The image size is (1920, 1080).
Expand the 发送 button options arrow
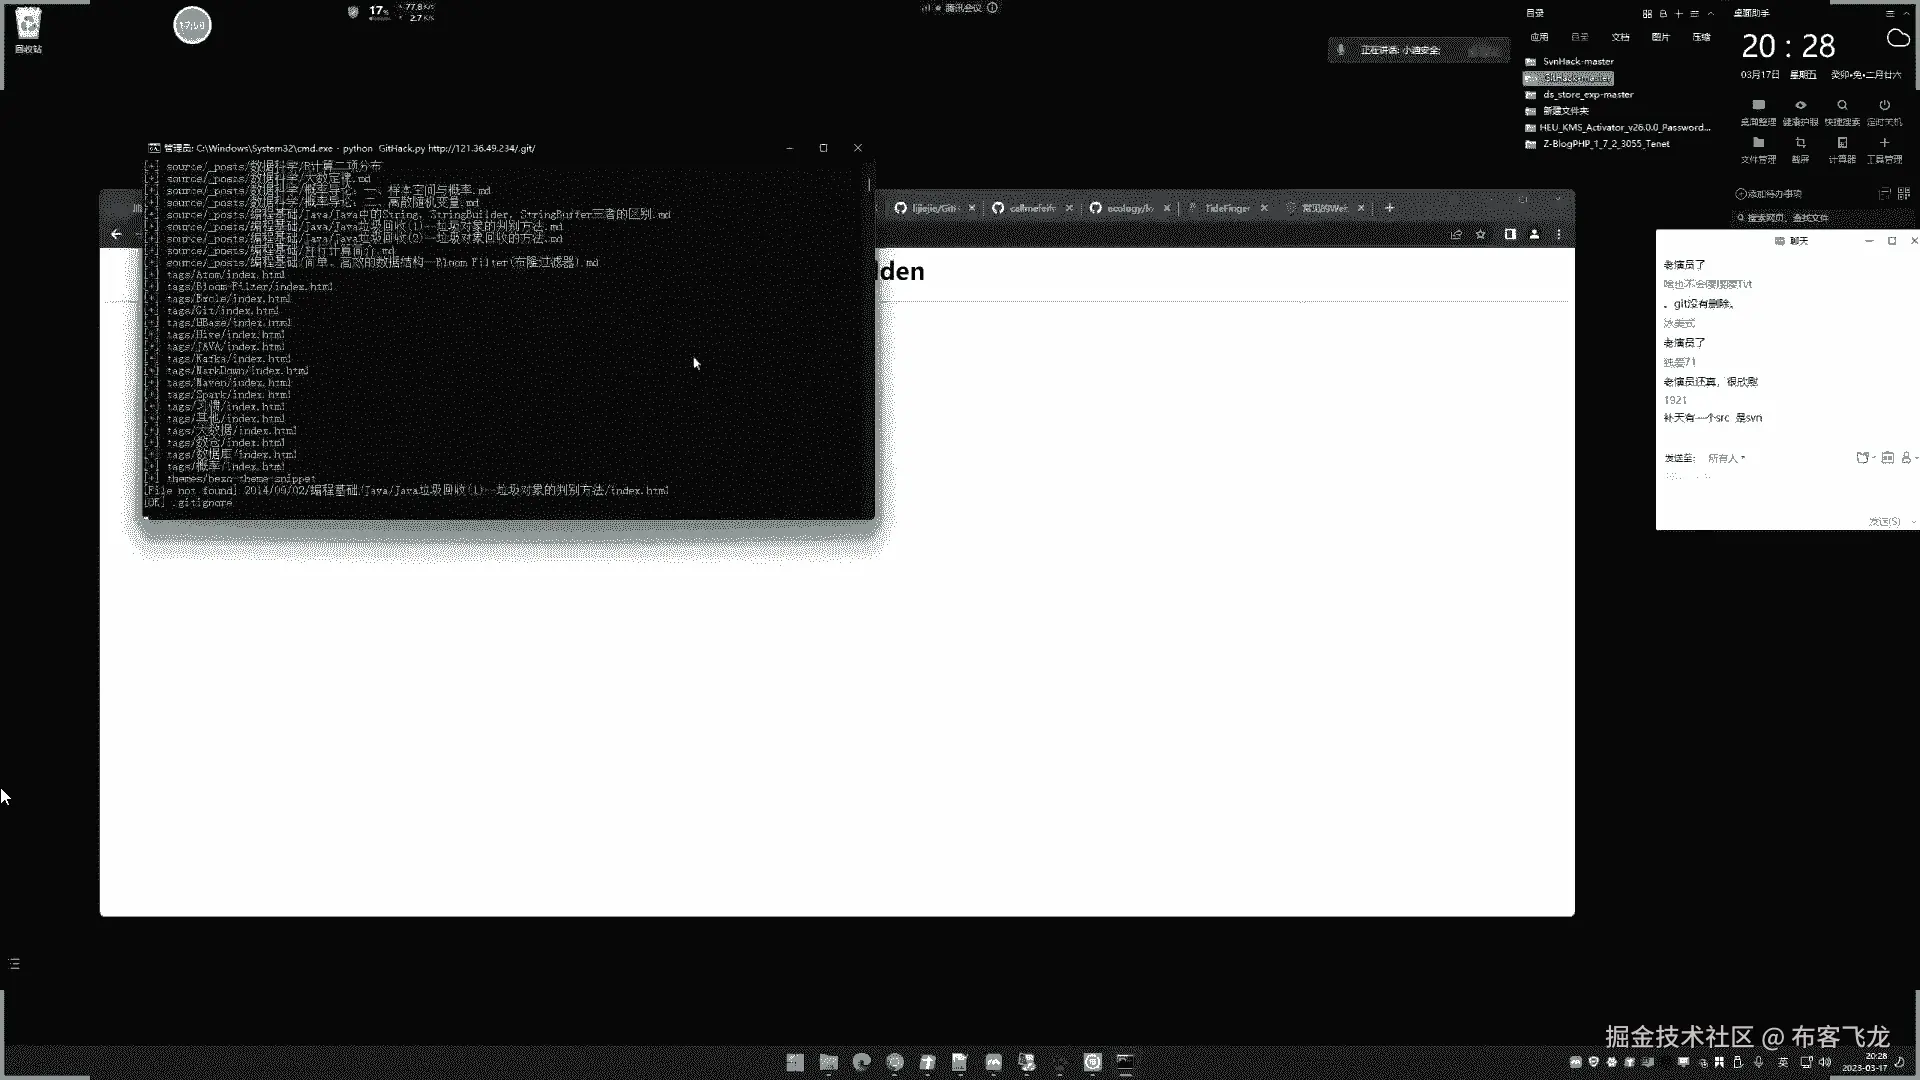1913,522
